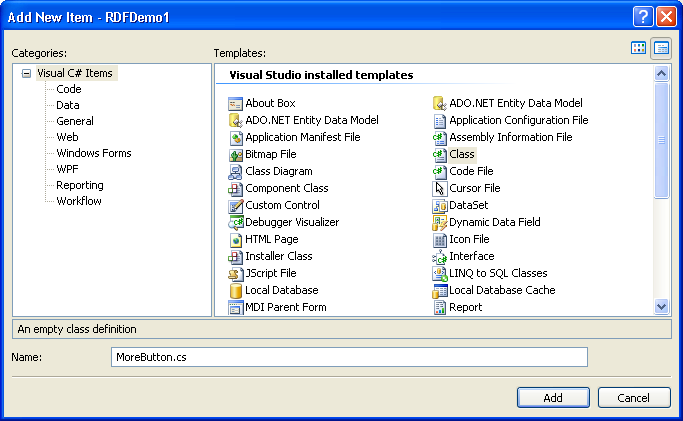
Task: Choose the Bitmap File template icon
Action: coord(236,154)
